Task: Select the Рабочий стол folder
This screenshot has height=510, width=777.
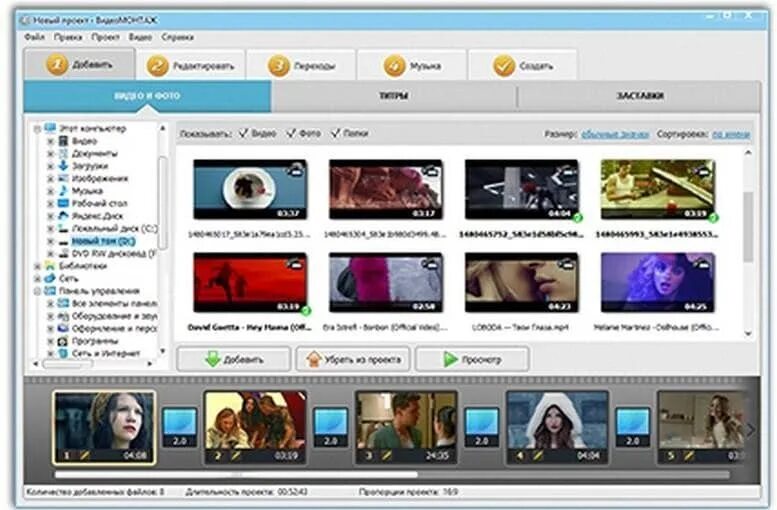Action: 99,203
